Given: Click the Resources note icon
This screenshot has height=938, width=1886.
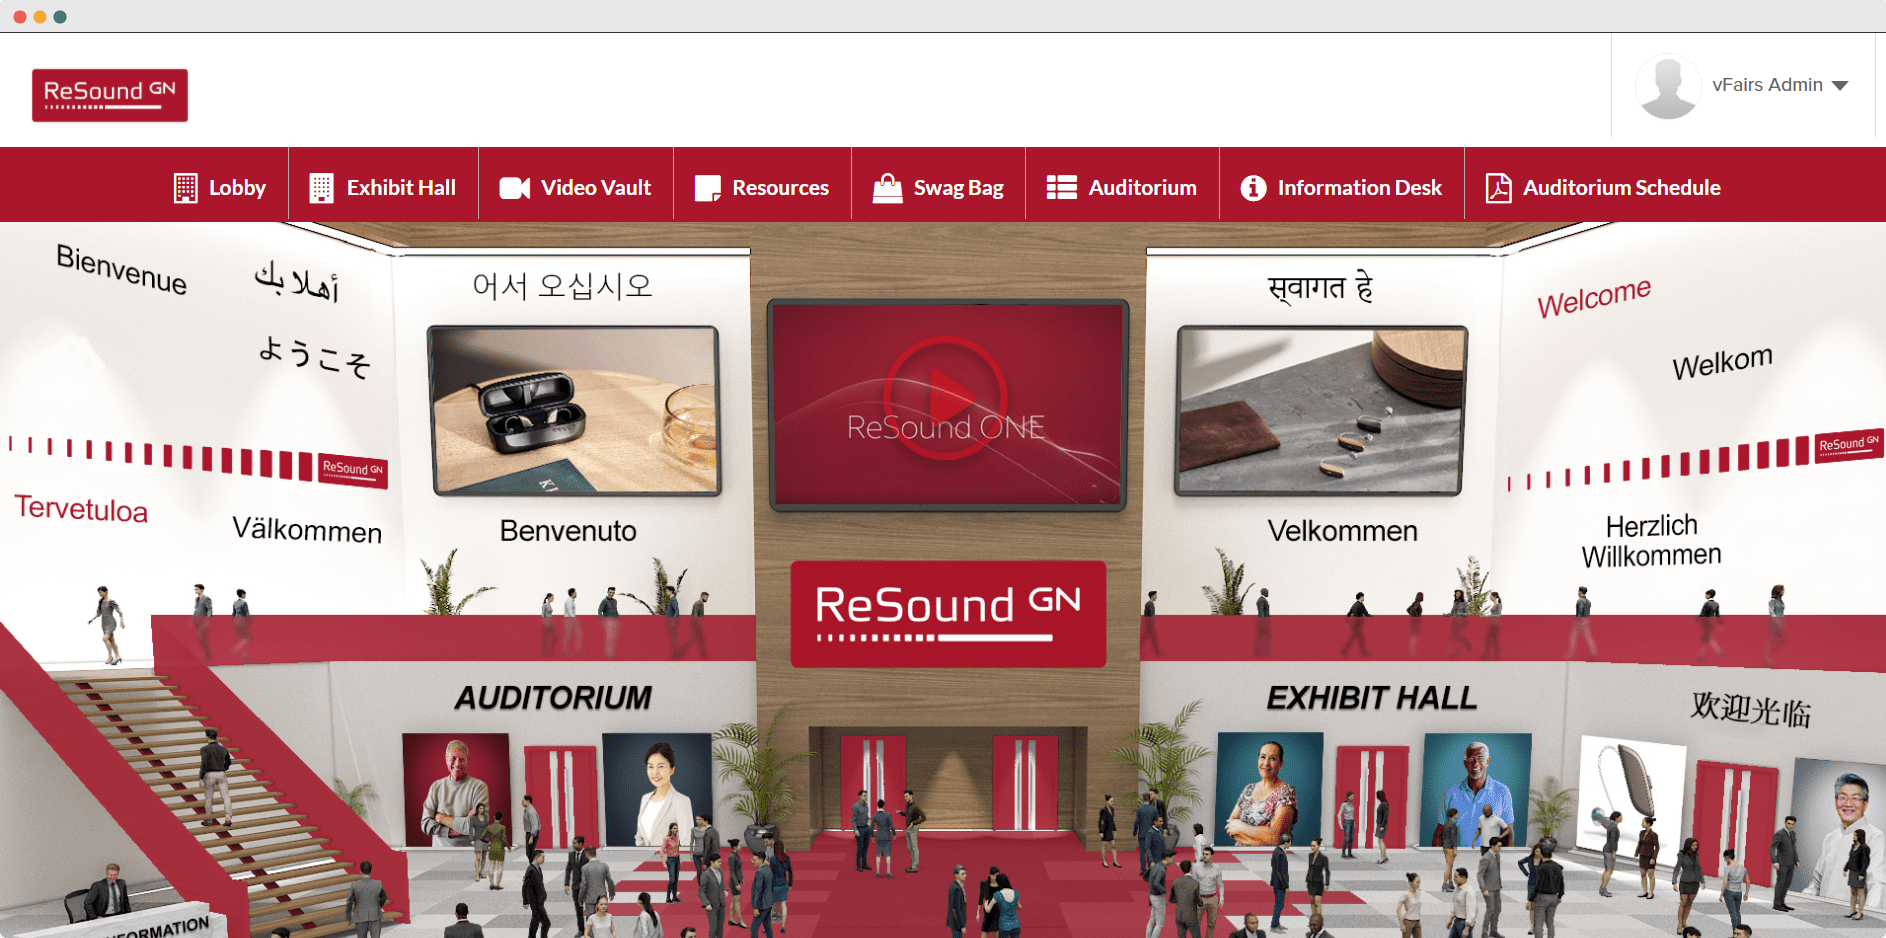Looking at the screenshot, I should pyautogui.click(x=707, y=188).
